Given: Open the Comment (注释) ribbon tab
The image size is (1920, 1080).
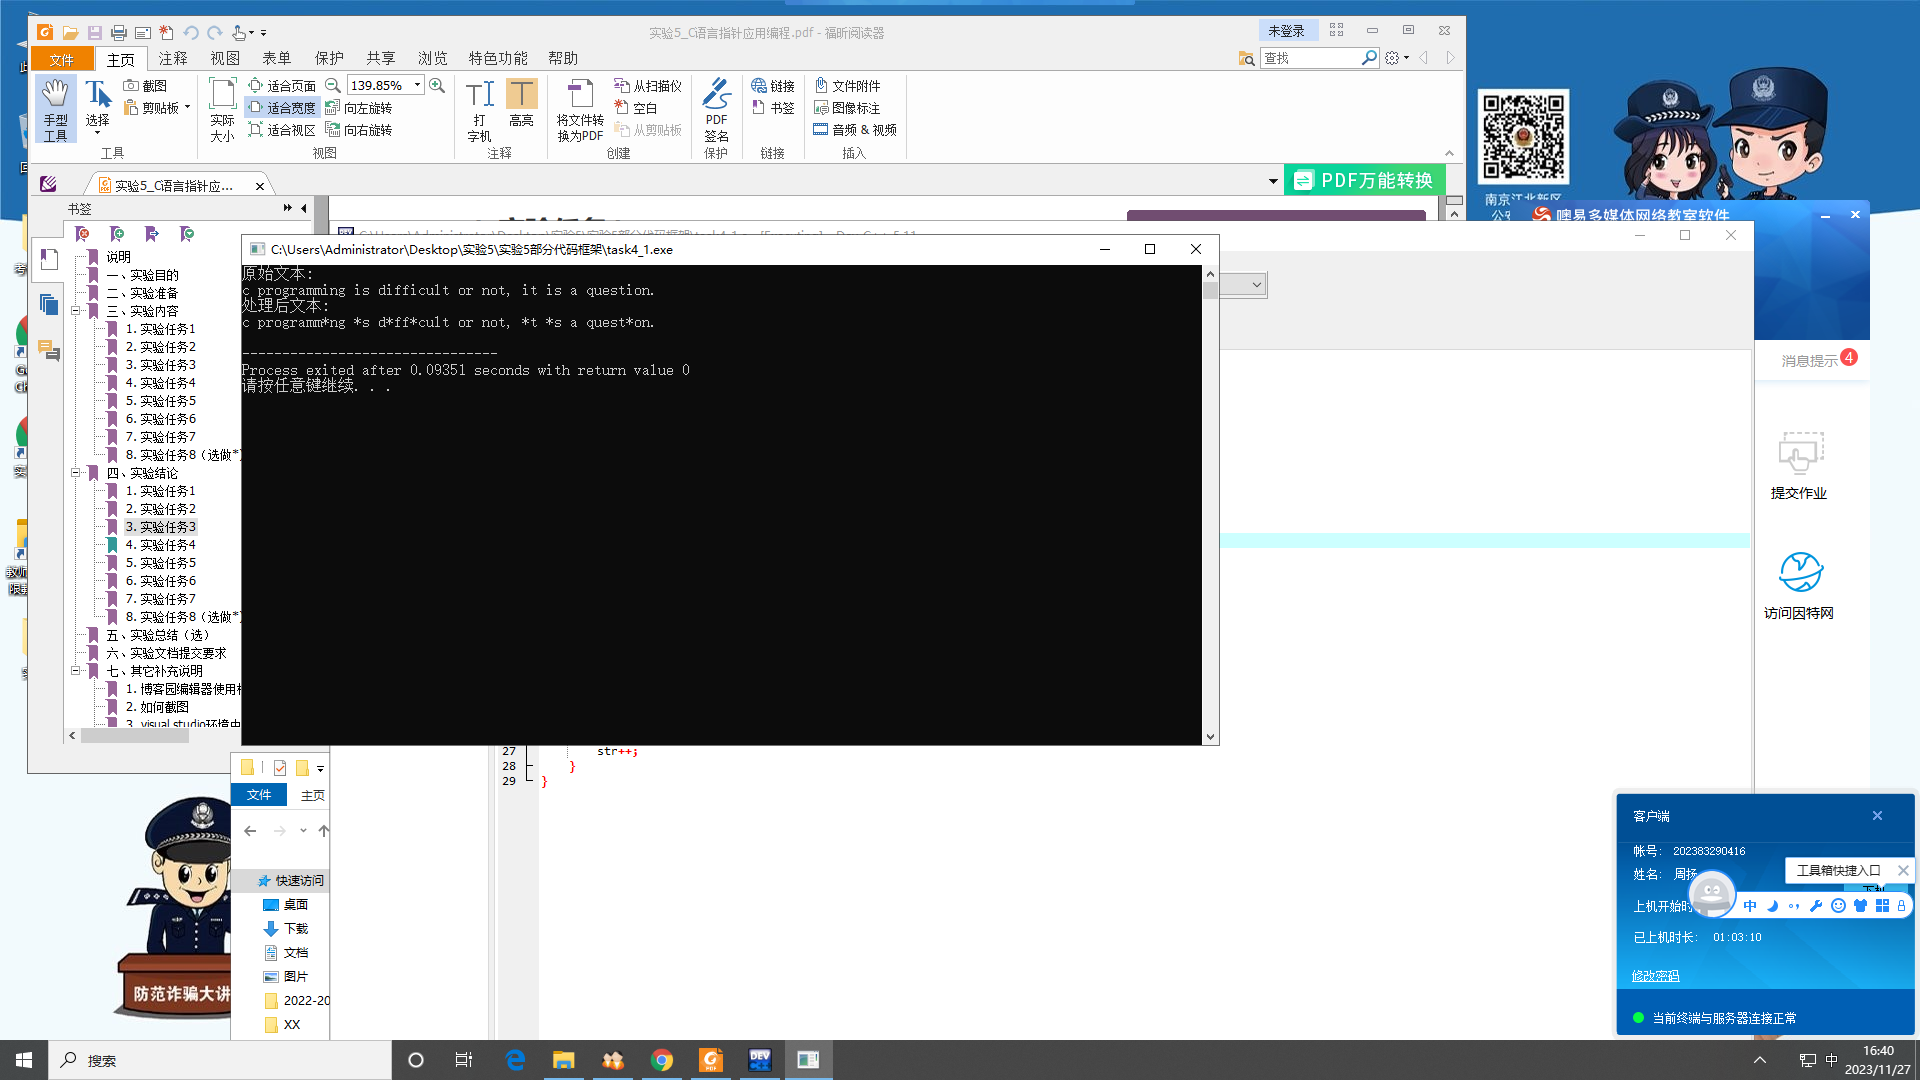Looking at the screenshot, I should 173,59.
